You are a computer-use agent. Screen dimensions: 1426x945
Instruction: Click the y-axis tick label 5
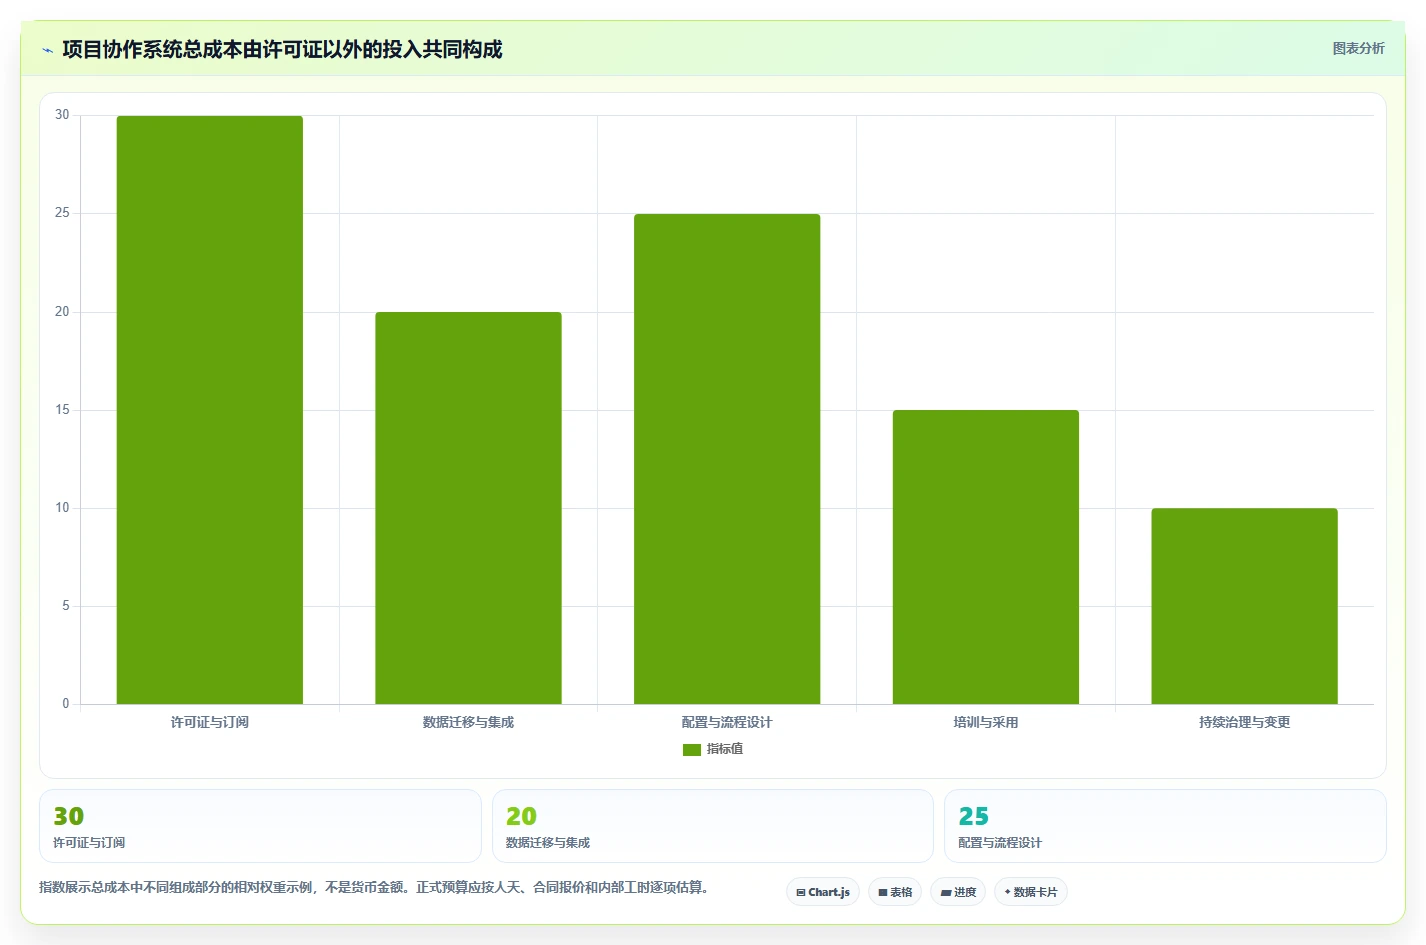[x=66, y=606]
